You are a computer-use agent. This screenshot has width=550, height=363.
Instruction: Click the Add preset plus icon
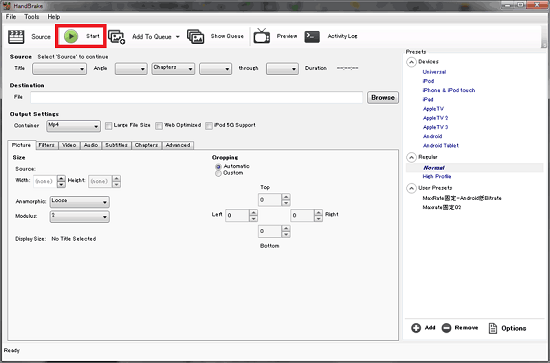[416, 328]
